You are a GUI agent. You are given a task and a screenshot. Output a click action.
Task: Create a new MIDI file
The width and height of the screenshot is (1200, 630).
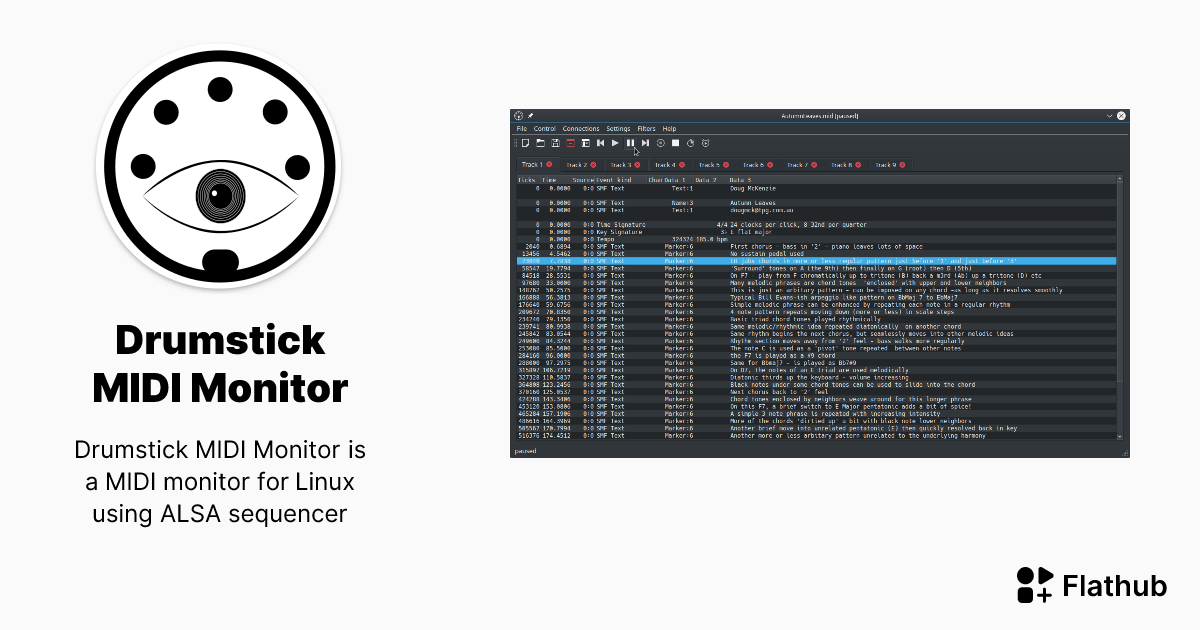[x=525, y=143]
